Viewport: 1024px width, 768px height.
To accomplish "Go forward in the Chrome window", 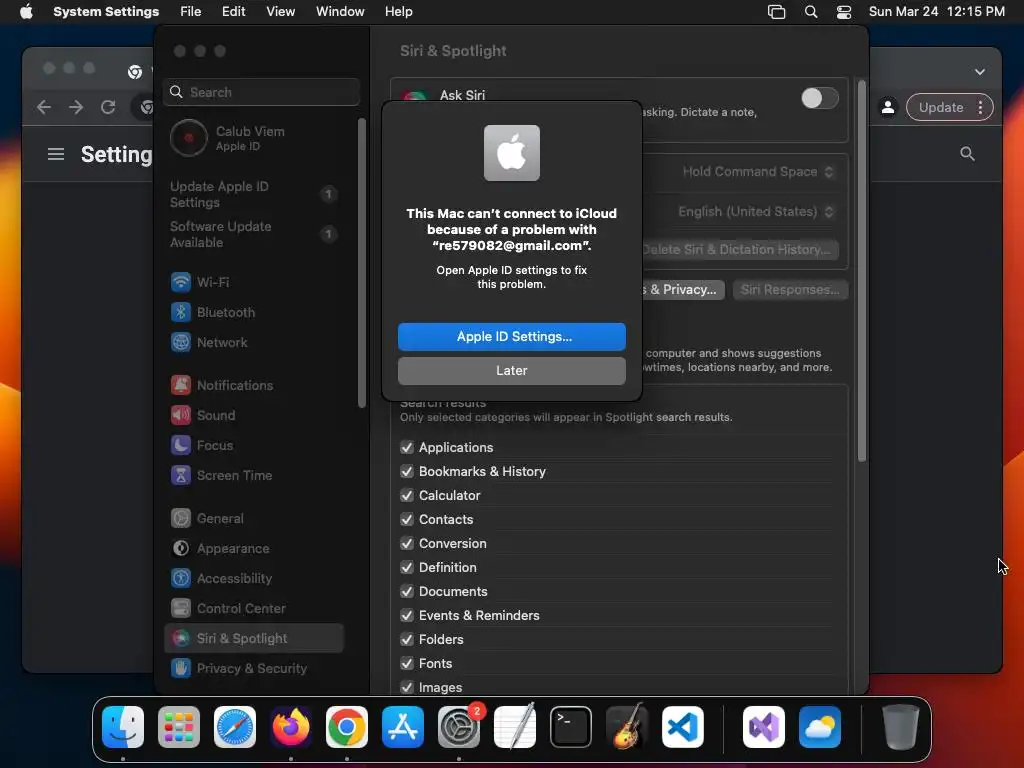I will [76, 107].
